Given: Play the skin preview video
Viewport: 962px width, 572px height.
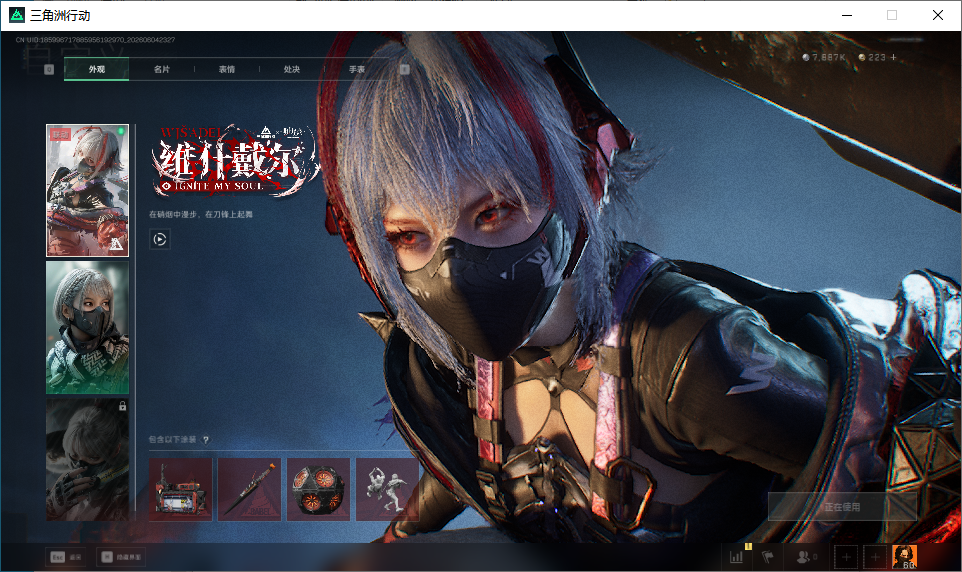Looking at the screenshot, I should tap(160, 239).
